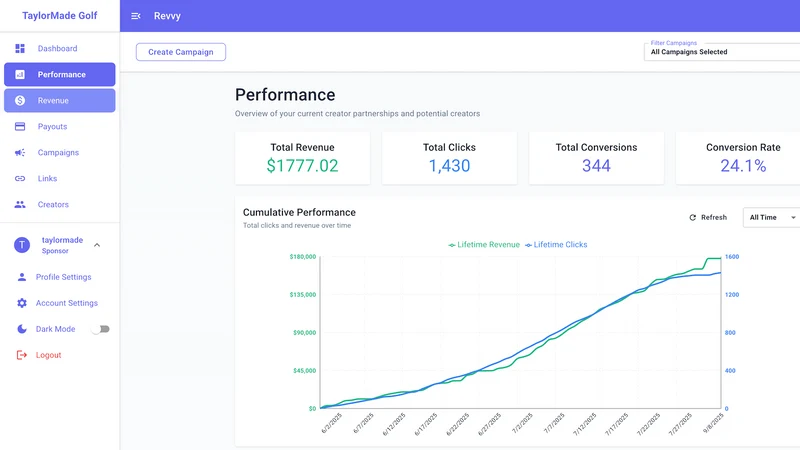Click the Account Settings gear icon
This screenshot has height=450, width=800.
[x=21, y=303]
